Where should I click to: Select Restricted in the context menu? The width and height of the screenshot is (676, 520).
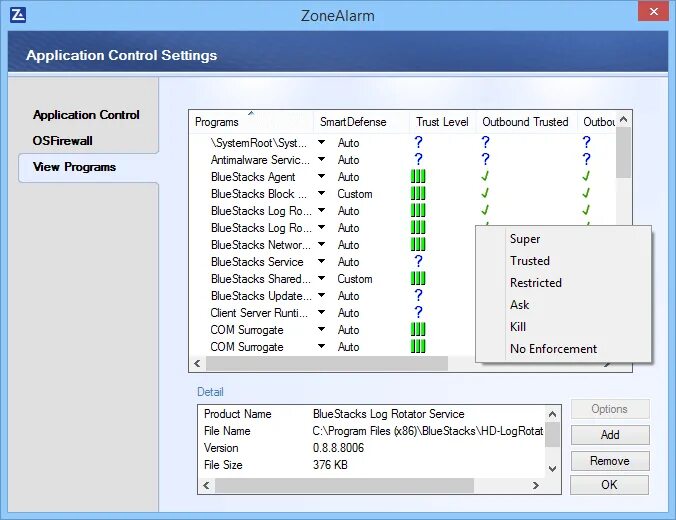coord(563,283)
